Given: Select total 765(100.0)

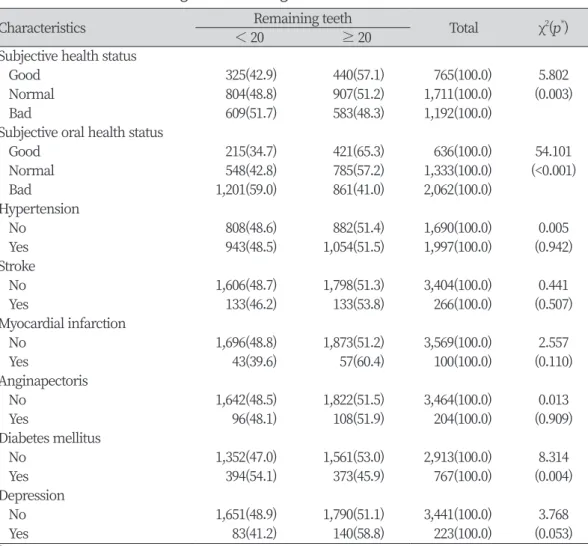Looking at the screenshot, I should (463, 75).
